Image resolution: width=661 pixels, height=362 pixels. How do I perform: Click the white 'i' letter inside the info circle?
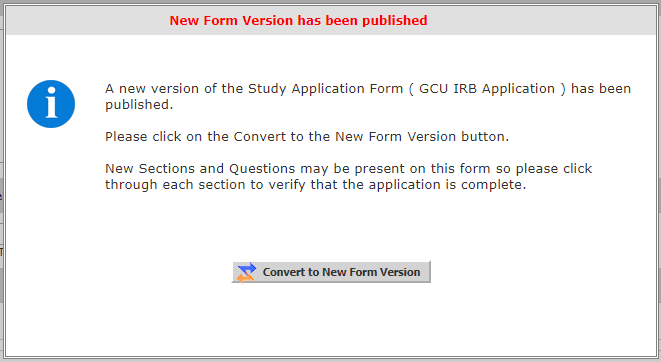[x=51, y=102]
